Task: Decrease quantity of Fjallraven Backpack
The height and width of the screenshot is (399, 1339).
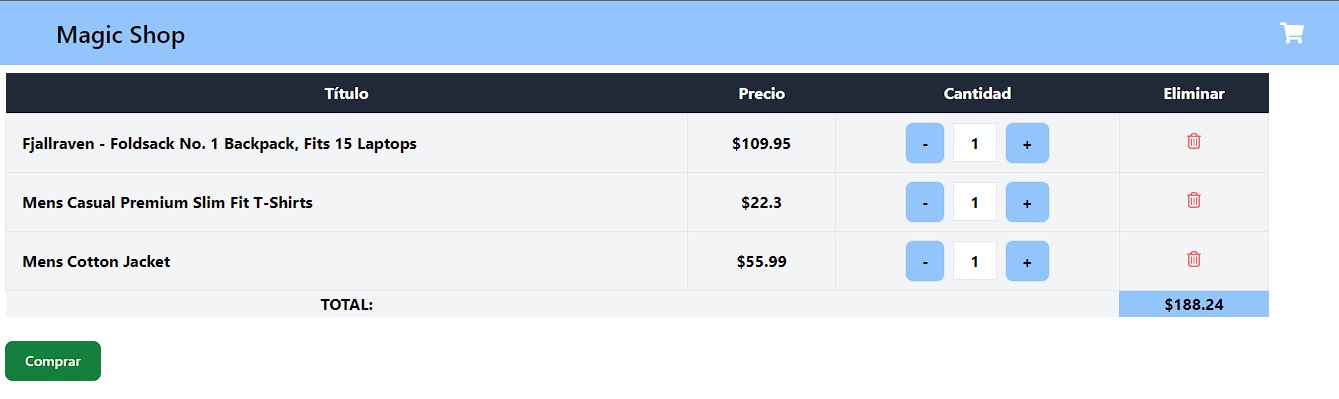Action: 925,143
